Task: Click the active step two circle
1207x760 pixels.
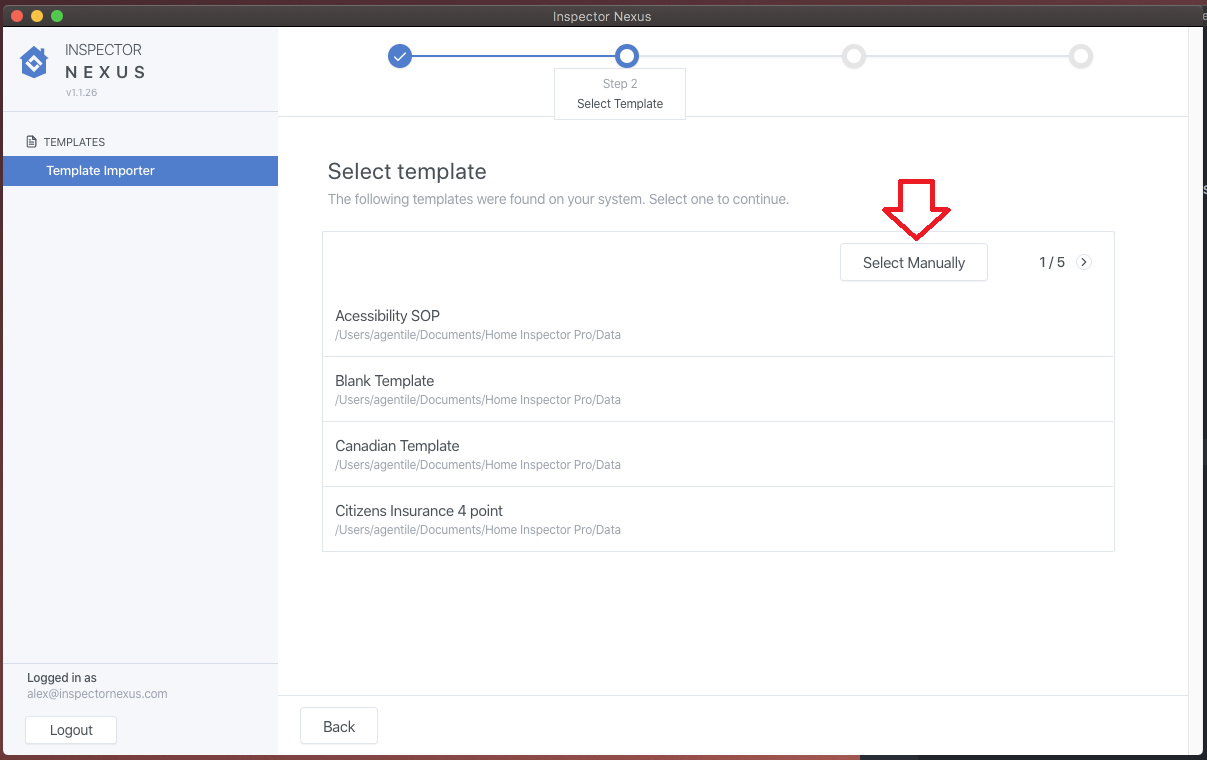Action: (627, 56)
